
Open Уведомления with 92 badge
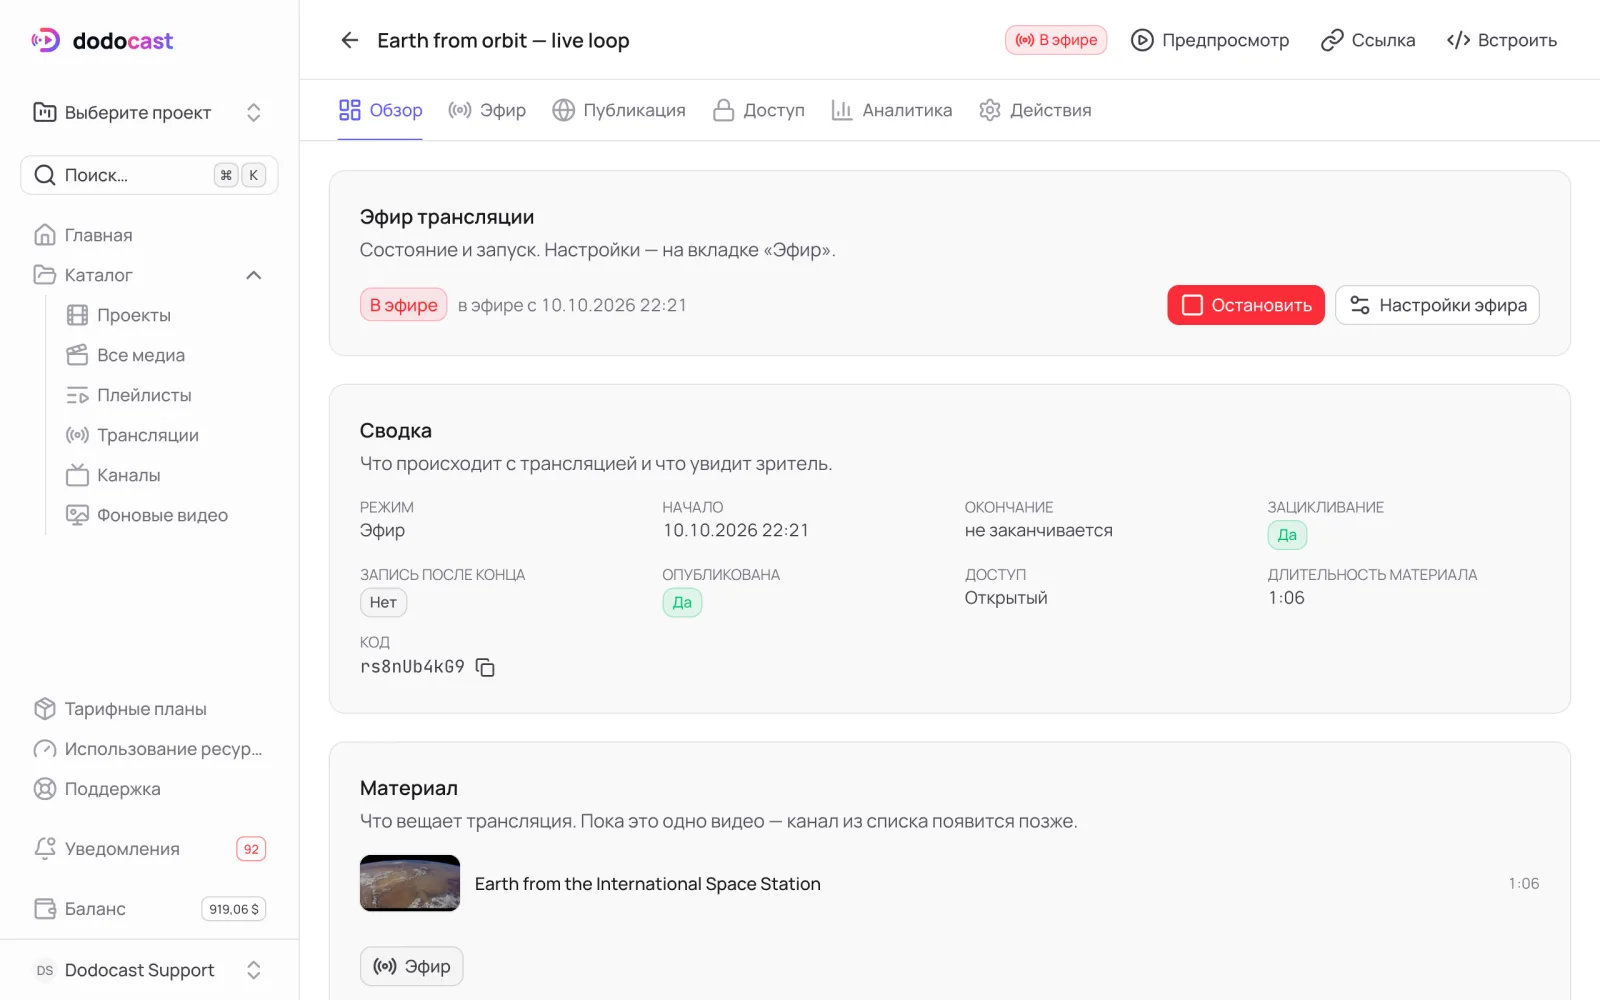(150, 849)
